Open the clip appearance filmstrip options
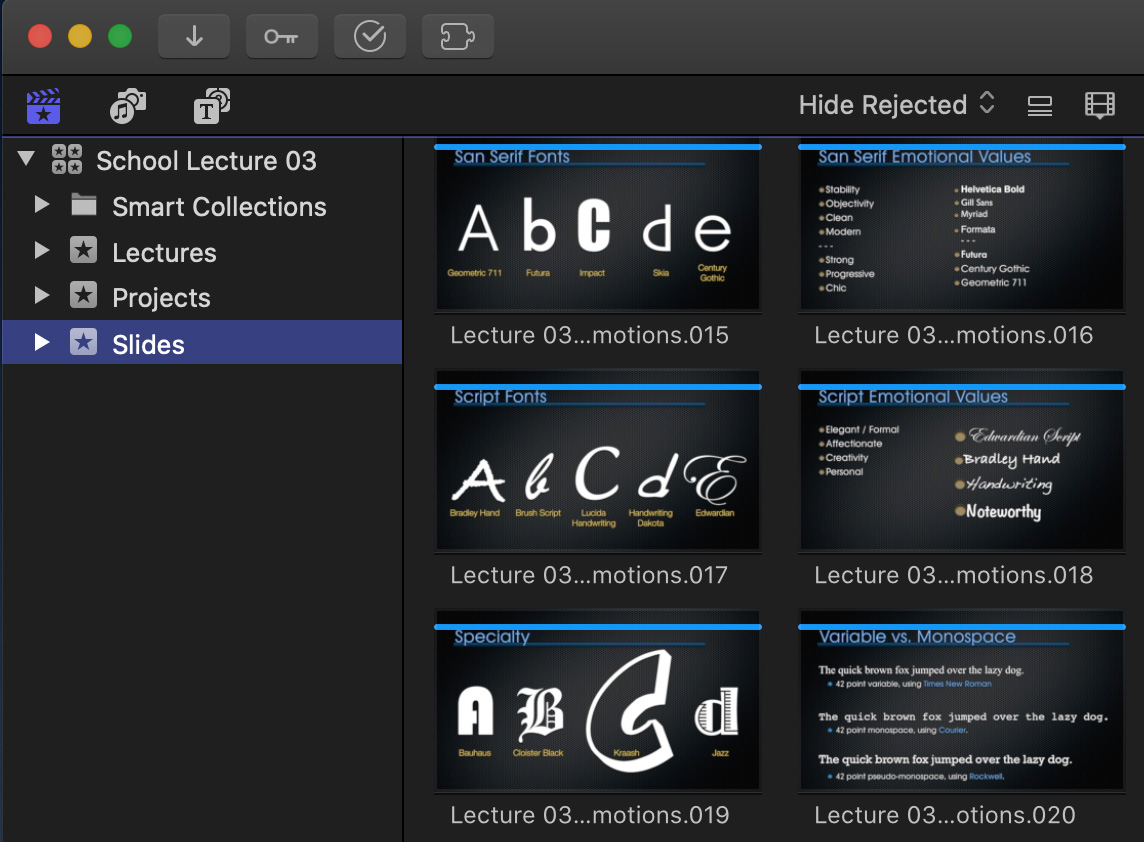This screenshot has height=842, width=1144. pyautogui.click(x=1099, y=105)
